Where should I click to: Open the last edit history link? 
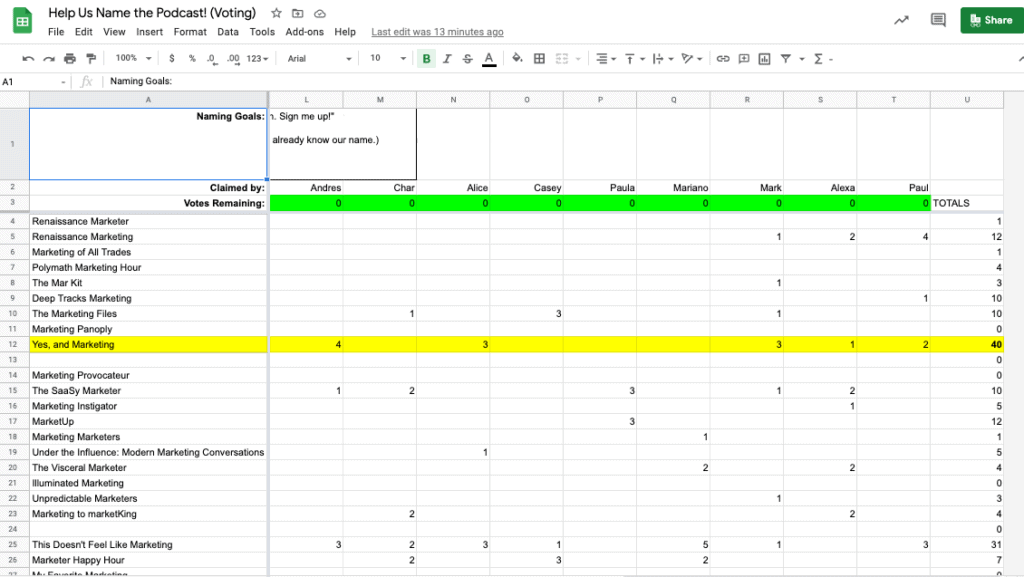(x=437, y=32)
